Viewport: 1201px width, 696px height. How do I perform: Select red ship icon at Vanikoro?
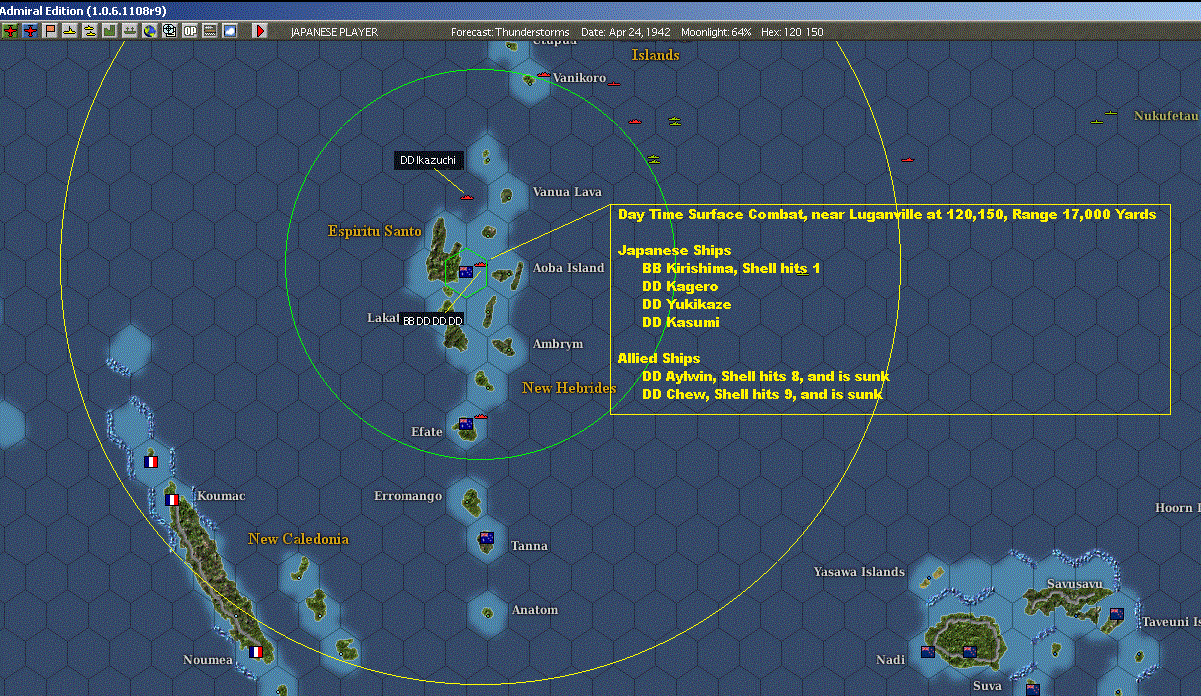click(x=544, y=75)
